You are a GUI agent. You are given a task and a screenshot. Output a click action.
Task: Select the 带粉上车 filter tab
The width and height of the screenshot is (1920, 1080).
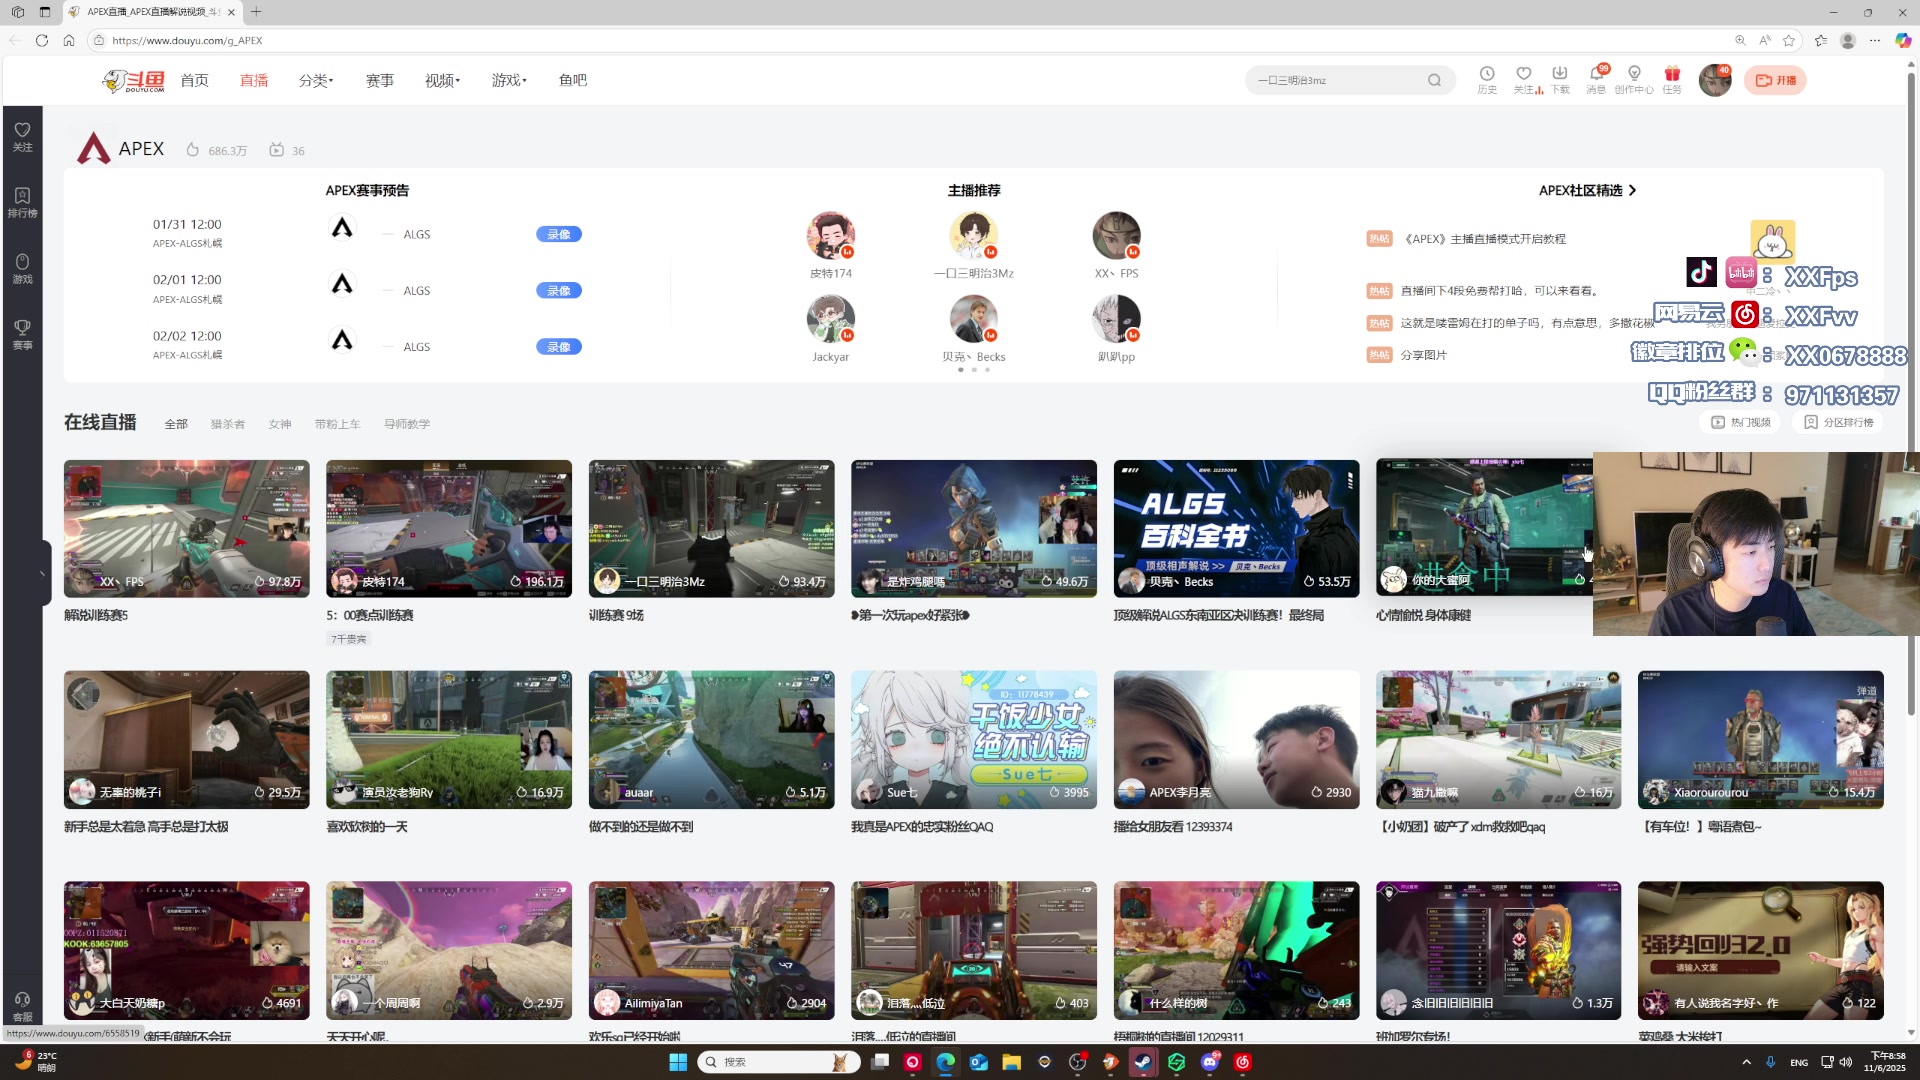click(337, 424)
